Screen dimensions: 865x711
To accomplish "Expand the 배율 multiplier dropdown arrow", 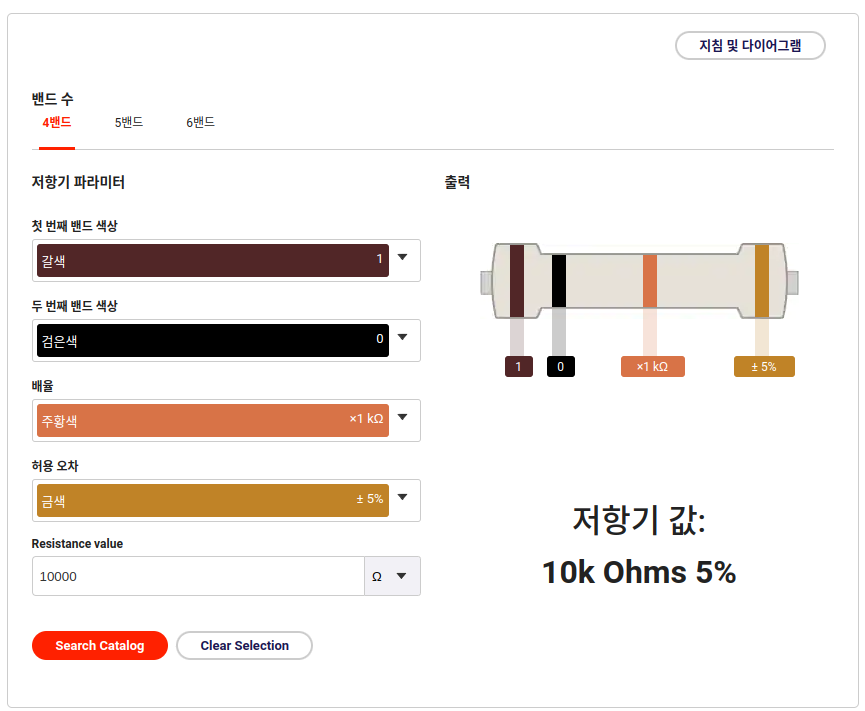I will (403, 417).
